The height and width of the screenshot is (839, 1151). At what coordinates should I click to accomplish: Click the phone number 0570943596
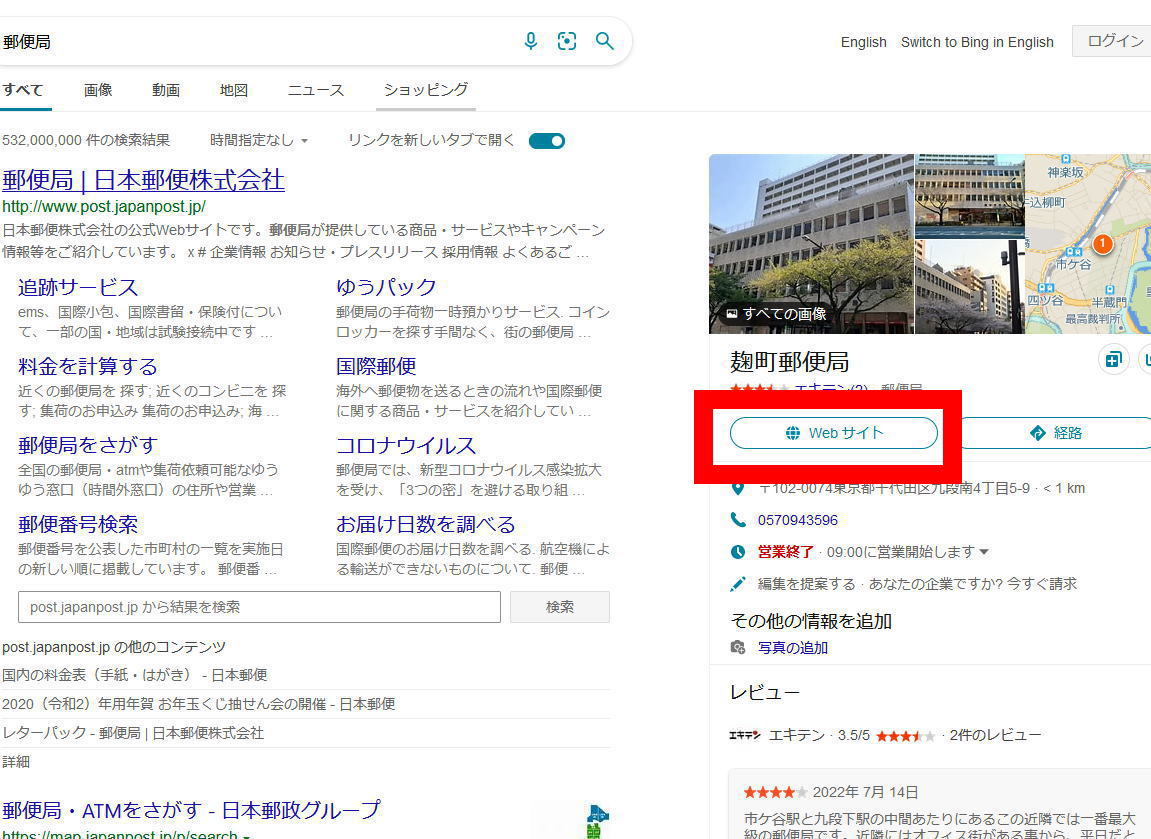(797, 520)
